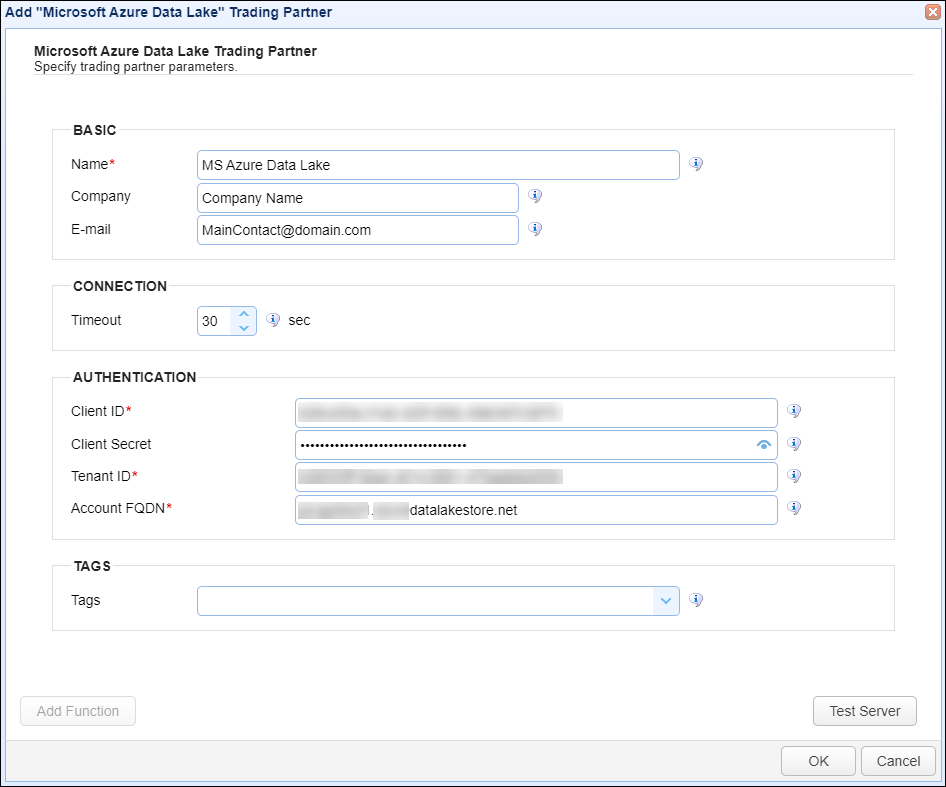
Task: Click the info icon beside Client ID
Action: pyautogui.click(x=794, y=411)
